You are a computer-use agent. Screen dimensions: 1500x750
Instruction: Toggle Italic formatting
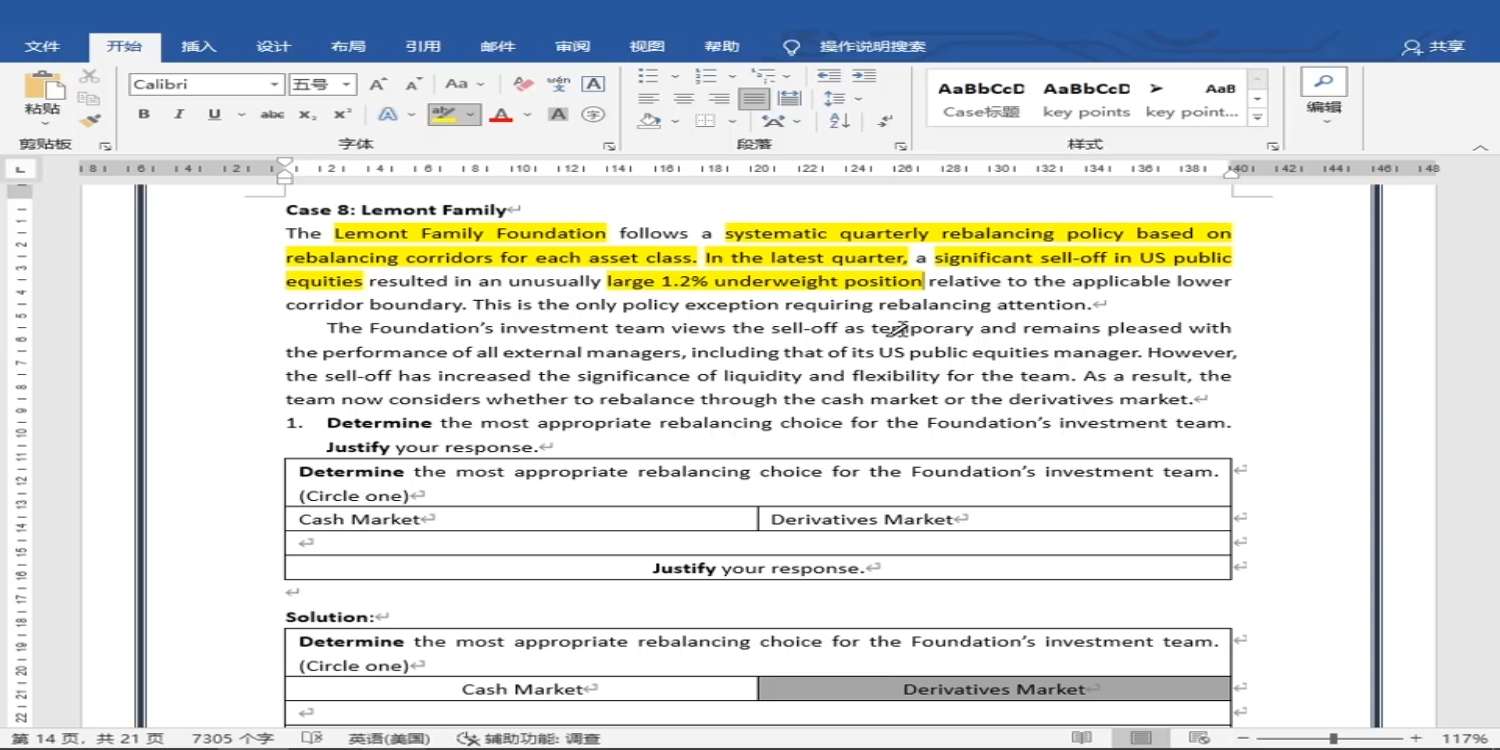pyautogui.click(x=179, y=115)
